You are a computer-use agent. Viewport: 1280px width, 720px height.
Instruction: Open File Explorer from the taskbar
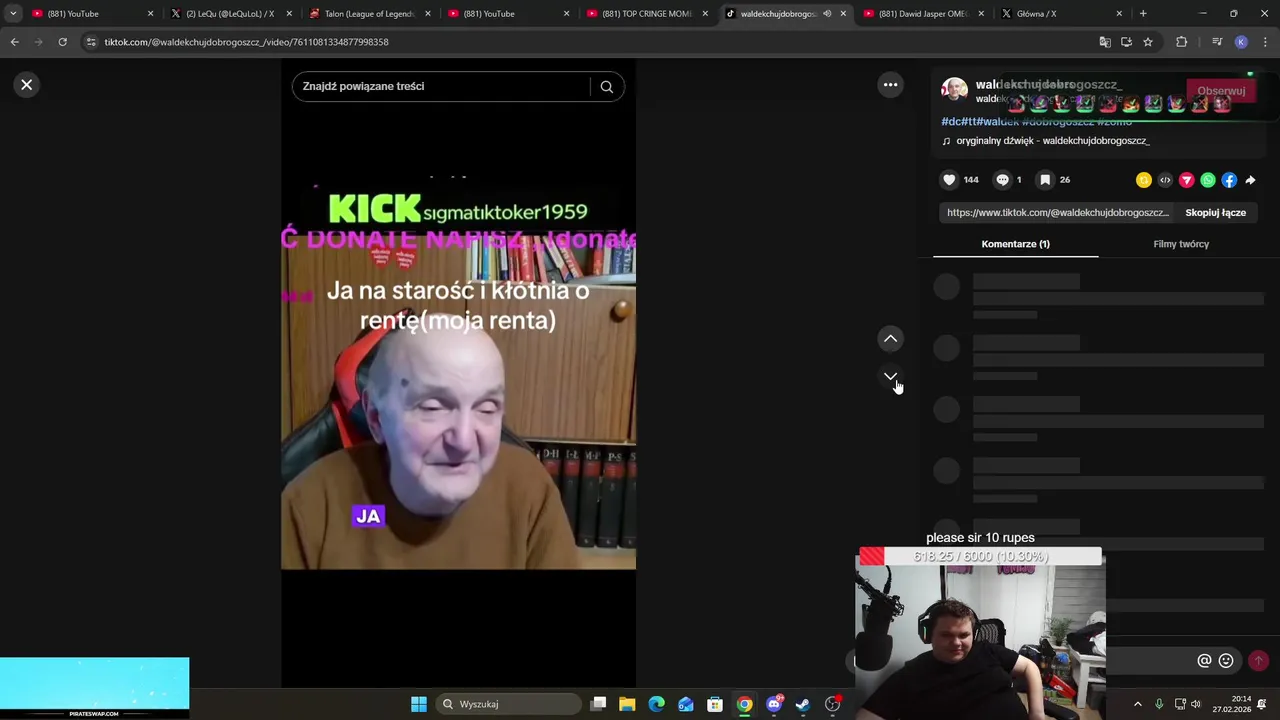(627, 704)
